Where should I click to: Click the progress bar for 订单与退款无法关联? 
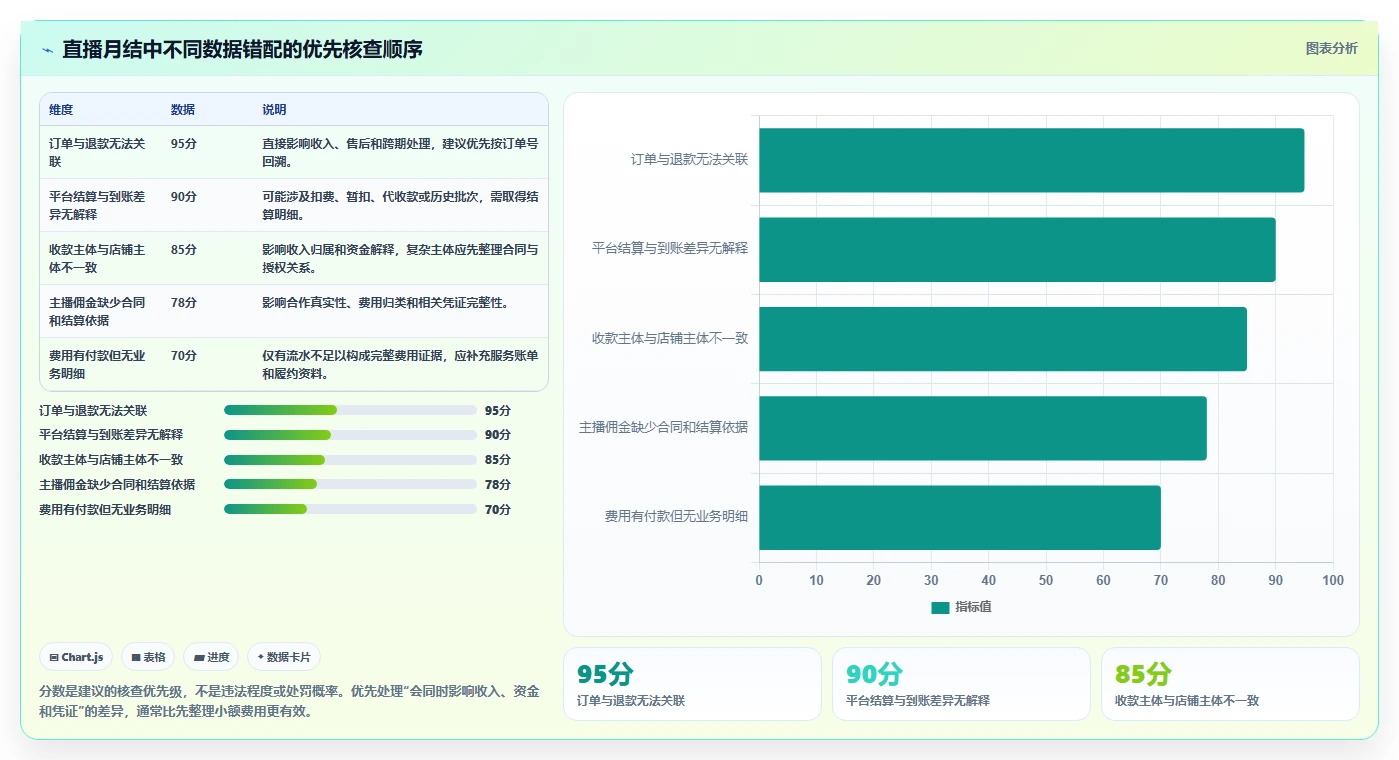pyautogui.click(x=350, y=410)
